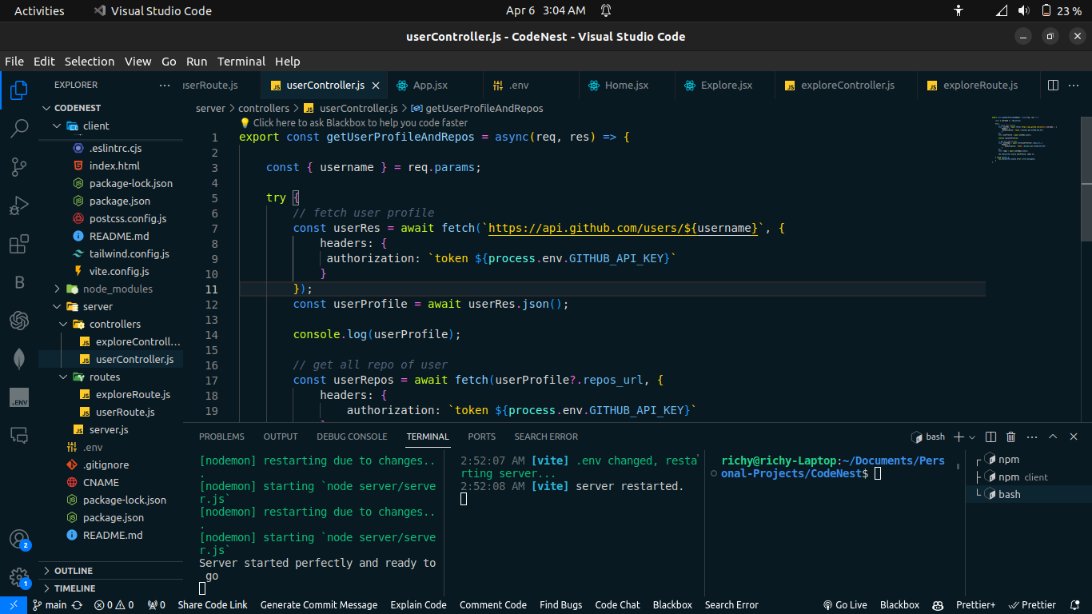Image resolution: width=1092 pixels, height=614 pixels.
Task: Close the userController.js tab
Action: pos(375,85)
